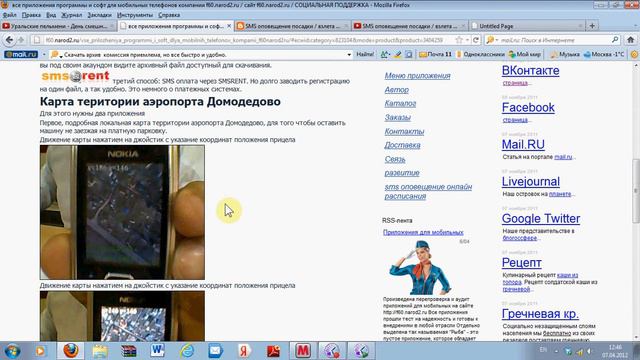The height and width of the screenshot is (360, 640).
Task: Switch to the first SMS оповещение посадки tab
Action: [x=292, y=26]
